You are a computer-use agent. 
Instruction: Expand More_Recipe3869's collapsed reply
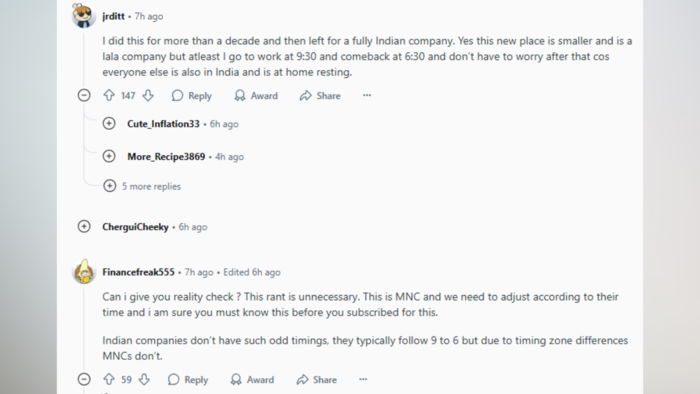tap(109, 156)
